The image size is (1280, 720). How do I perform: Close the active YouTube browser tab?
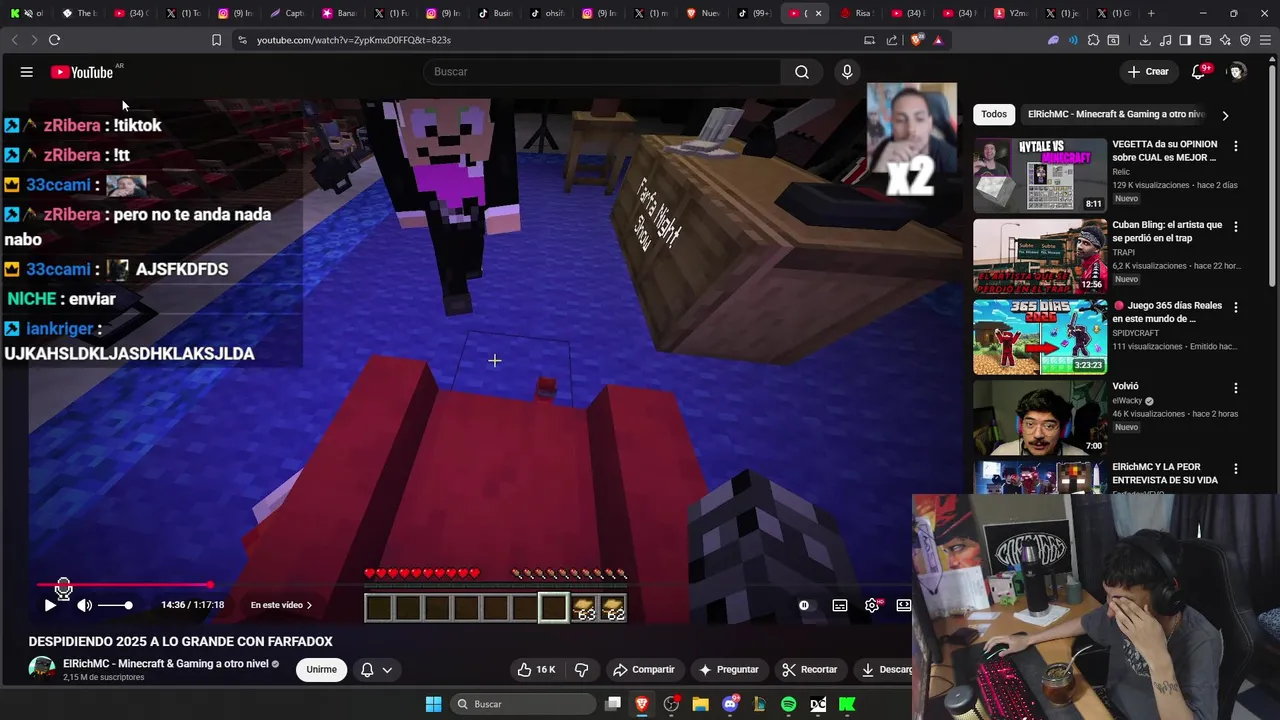pyautogui.click(x=819, y=13)
